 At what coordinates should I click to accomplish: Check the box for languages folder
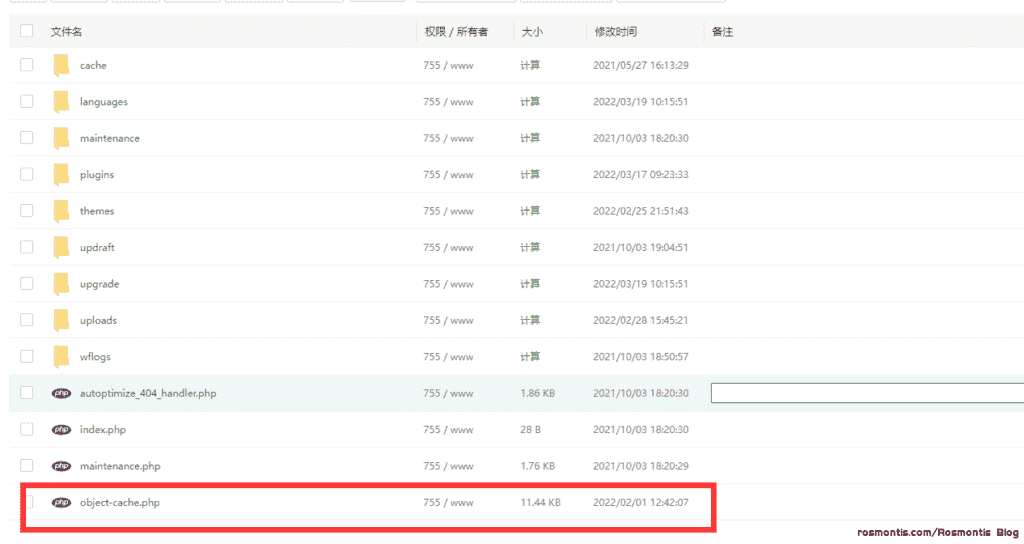(27, 102)
